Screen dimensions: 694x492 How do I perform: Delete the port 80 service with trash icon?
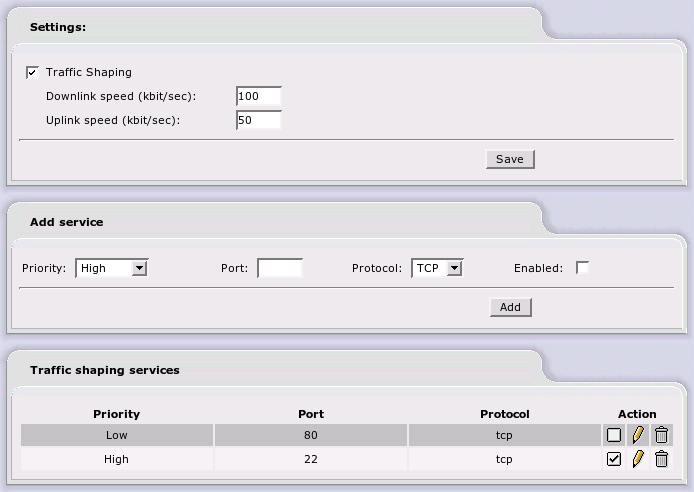661,435
